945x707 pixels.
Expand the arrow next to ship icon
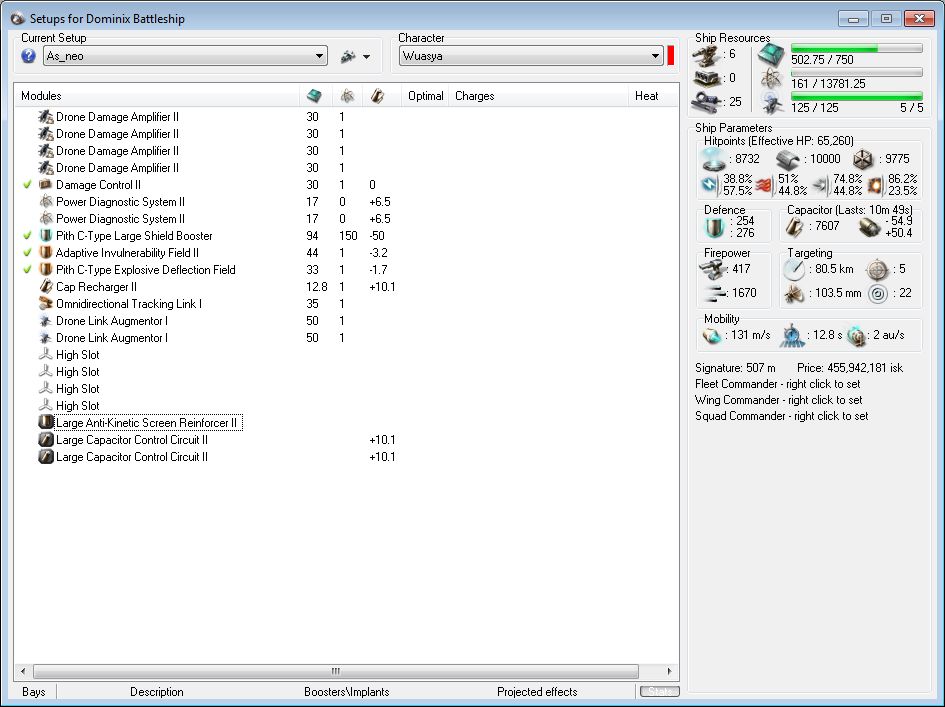click(x=366, y=57)
